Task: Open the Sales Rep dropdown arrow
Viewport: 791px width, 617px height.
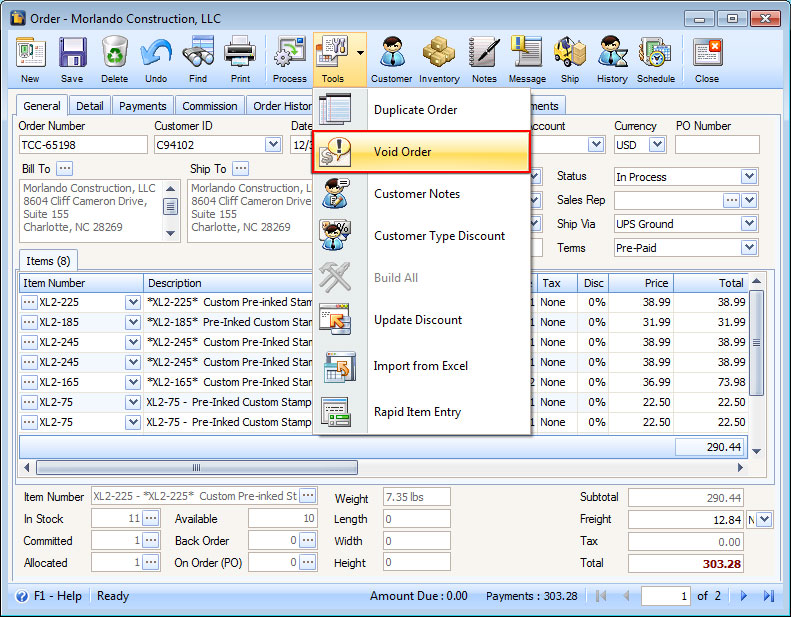Action: [x=749, y=200]
